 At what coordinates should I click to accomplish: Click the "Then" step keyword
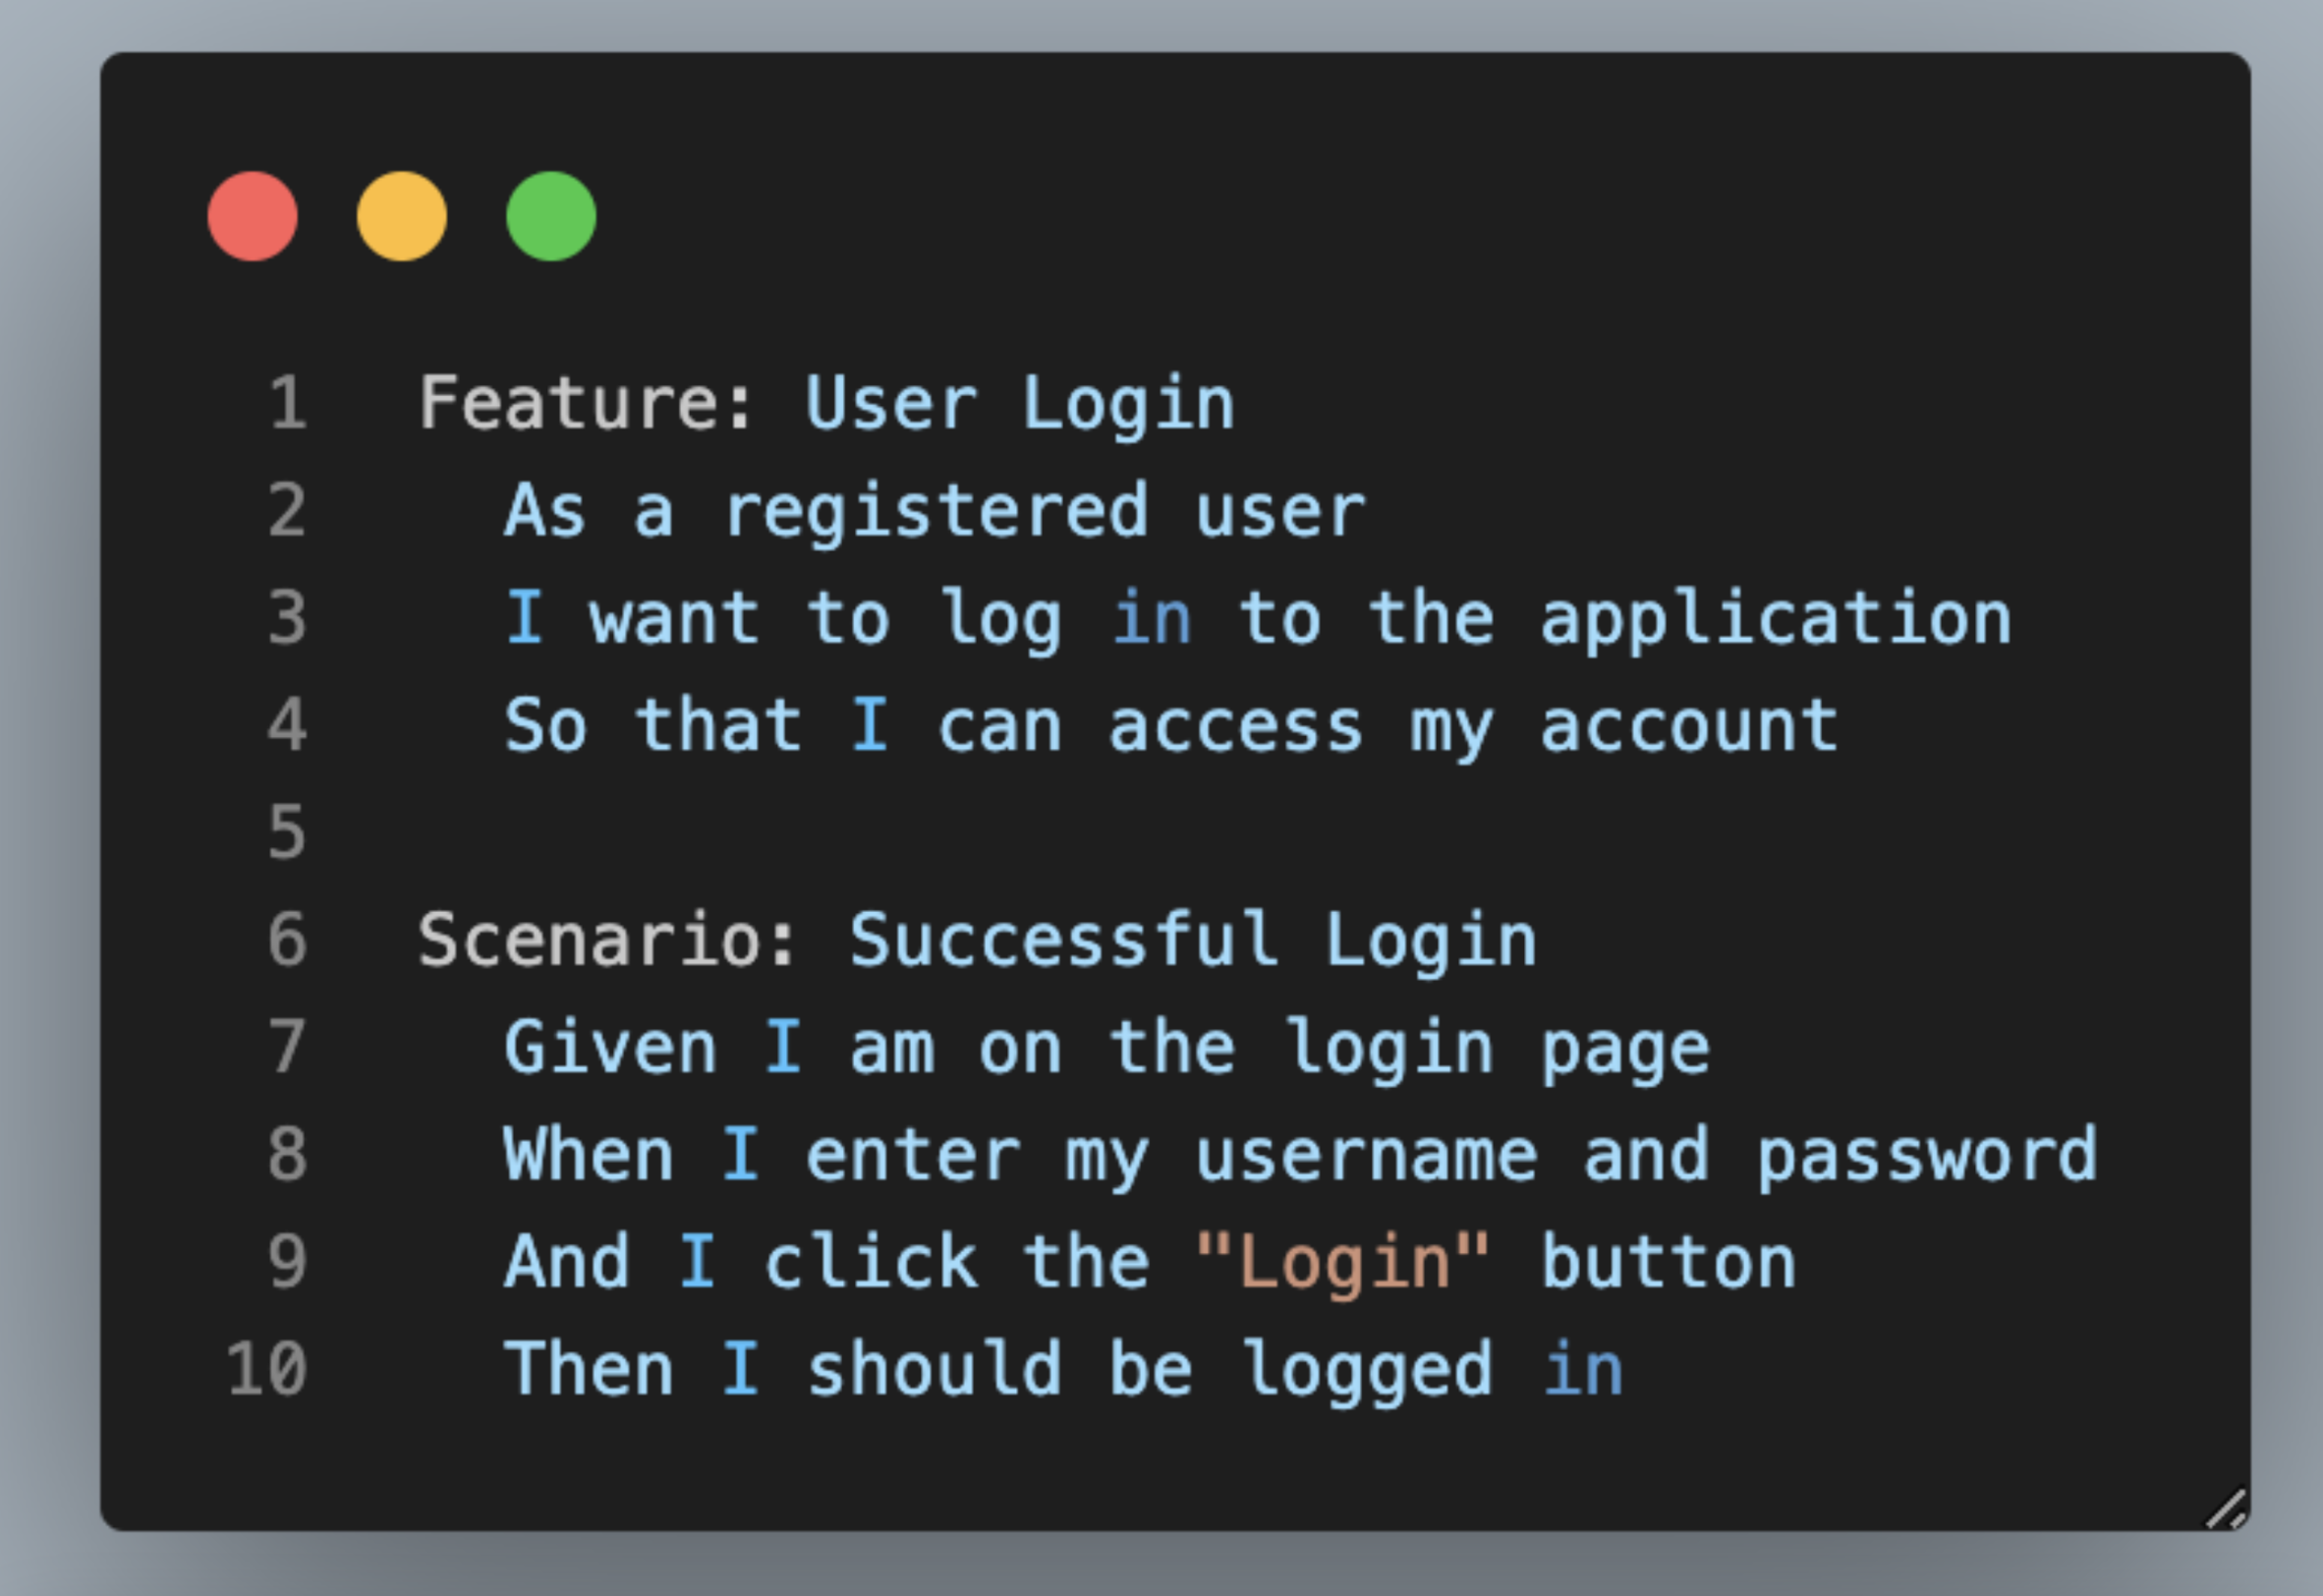[x=589, y=1369]
